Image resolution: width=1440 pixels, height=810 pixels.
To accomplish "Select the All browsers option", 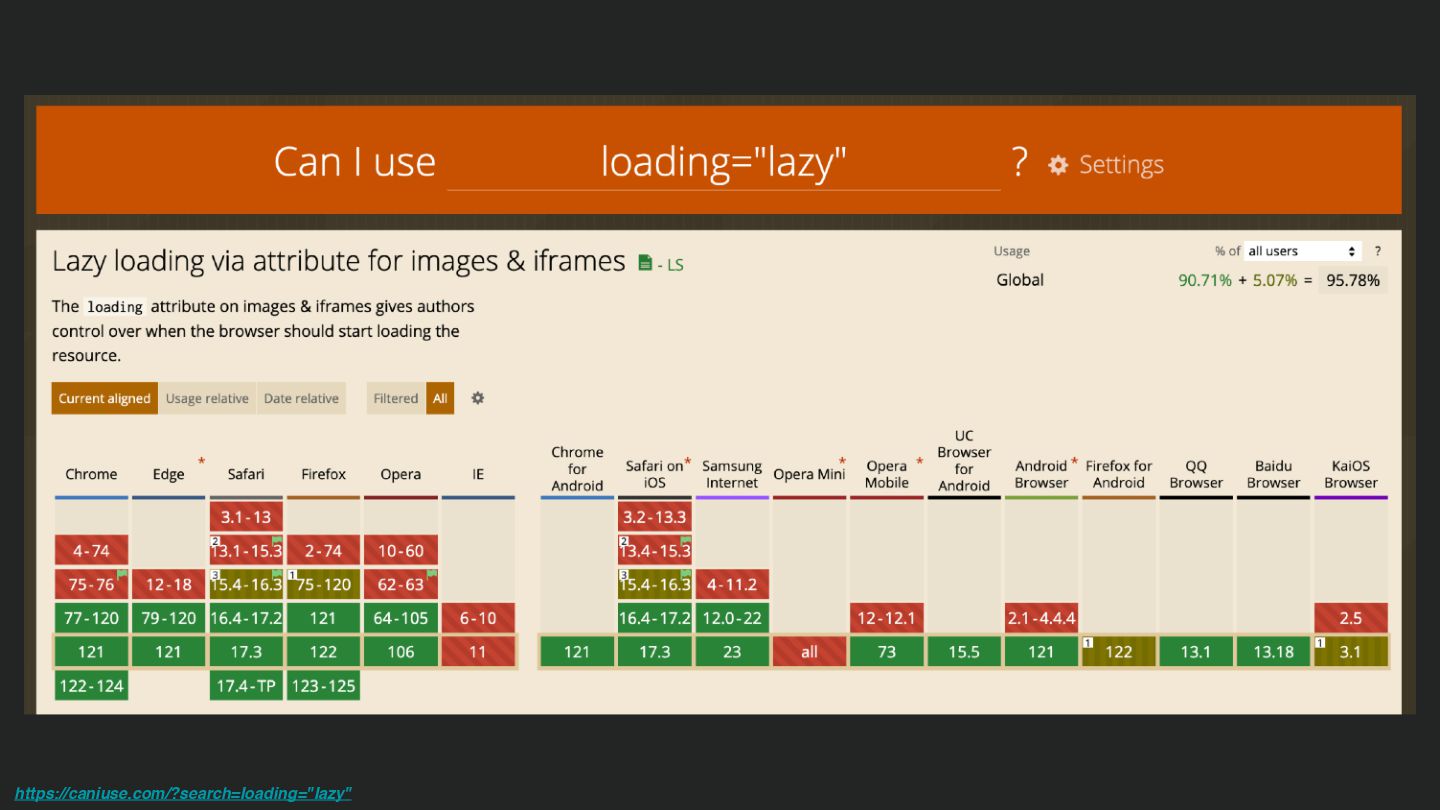I will (440, 398).
